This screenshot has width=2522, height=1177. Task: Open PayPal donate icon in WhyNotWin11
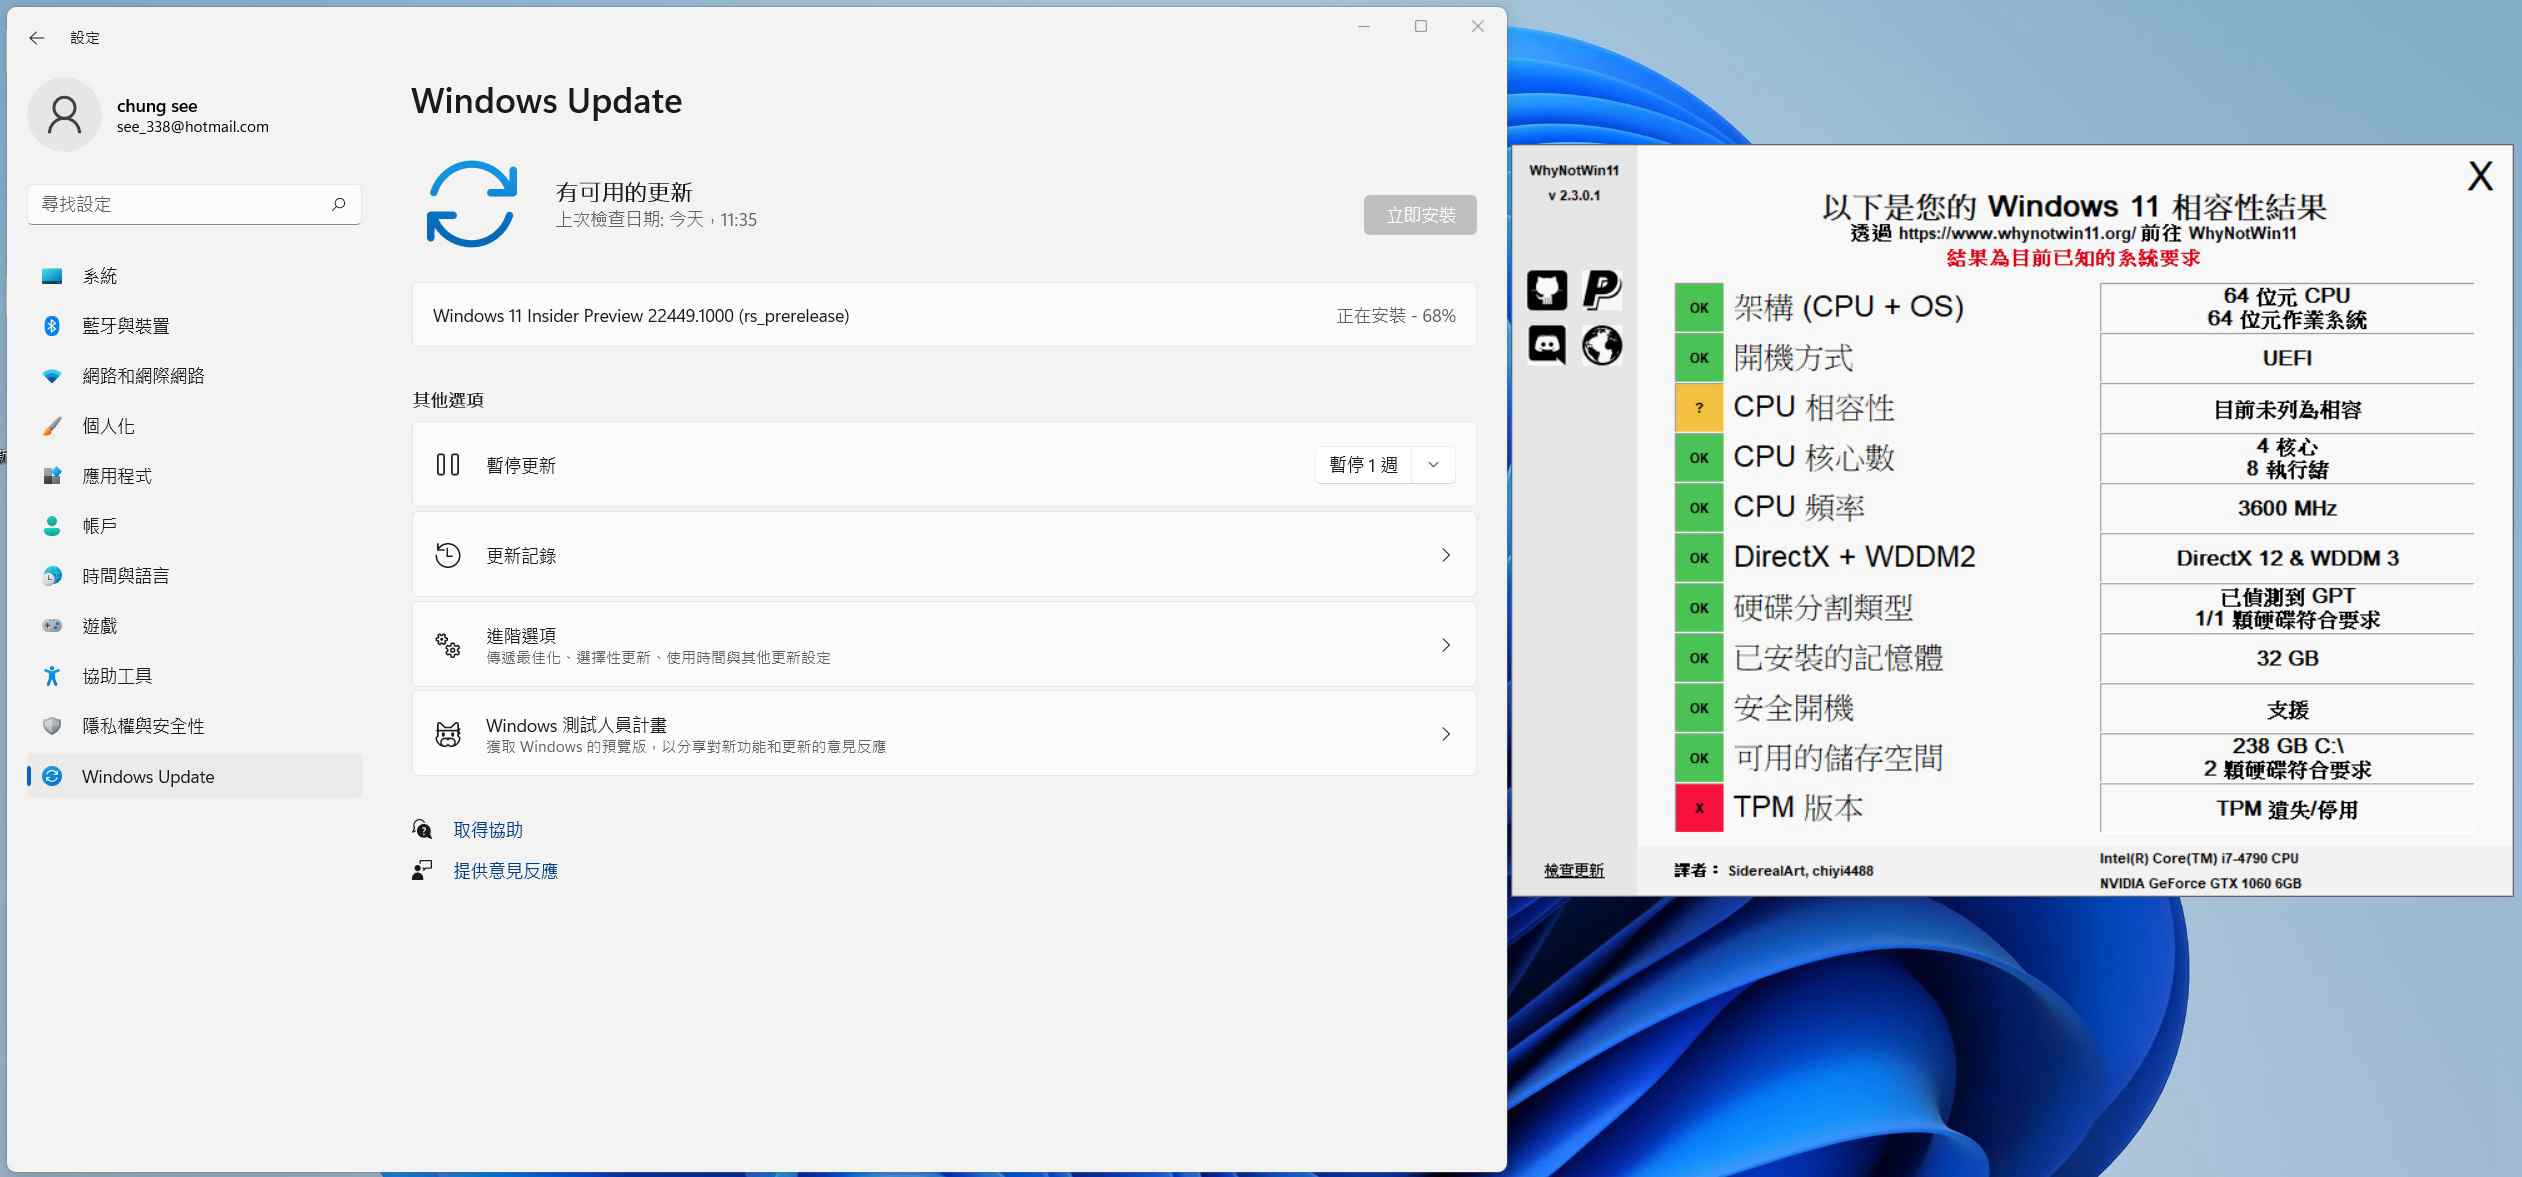point(1602,290)
